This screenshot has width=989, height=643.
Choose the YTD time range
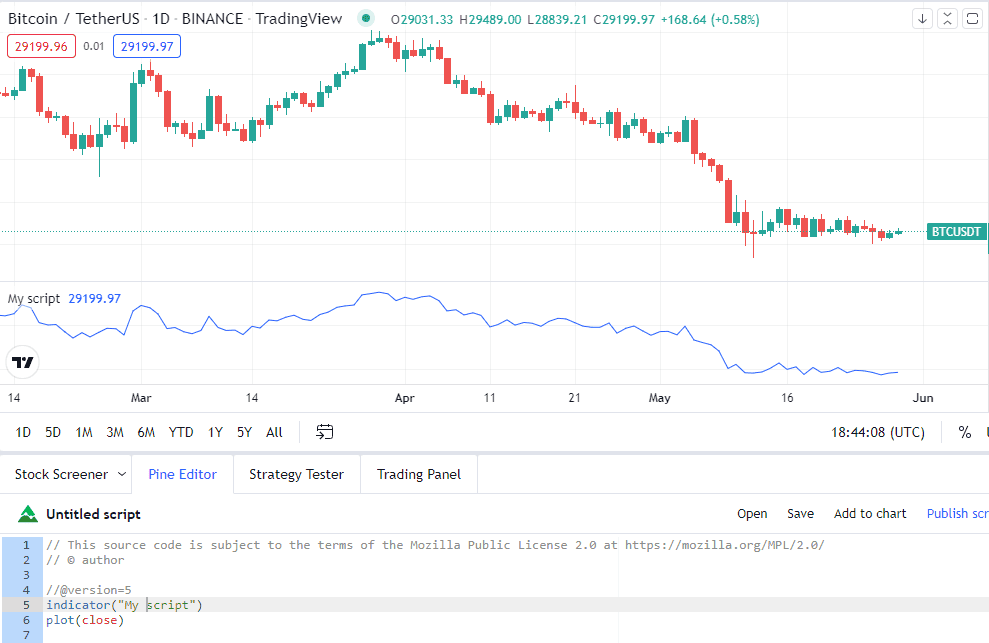pyautogui.click(x=181, y=432)
